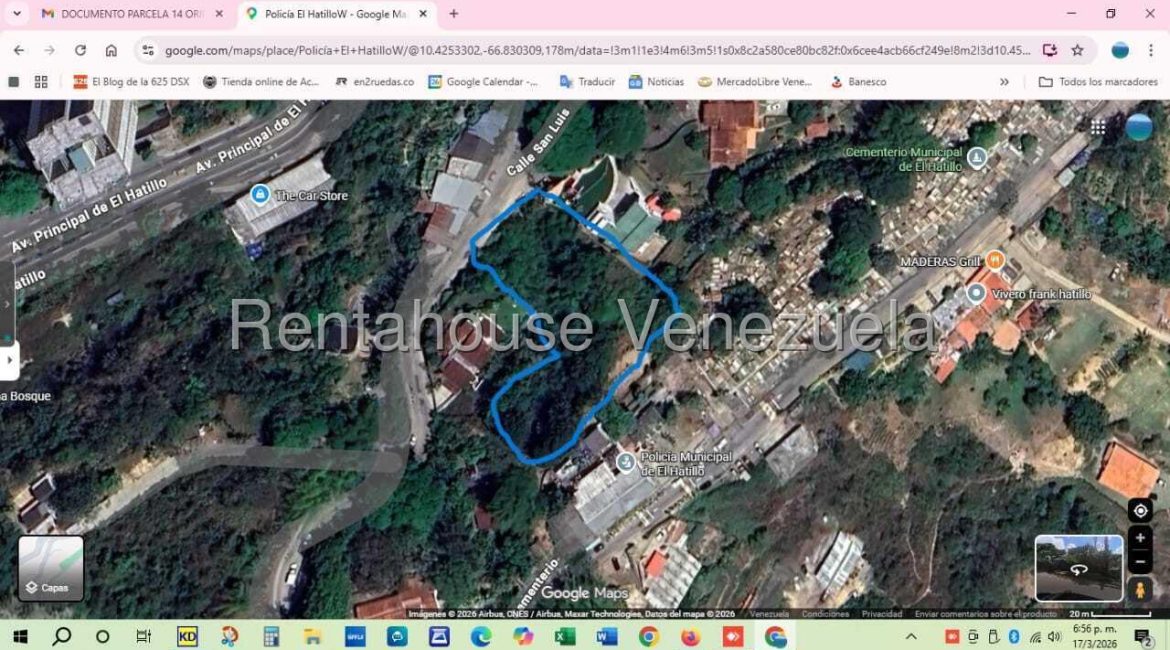Open the Banesco bookmark
Viewport: 1170px width, 650px height.
(859, 81)
